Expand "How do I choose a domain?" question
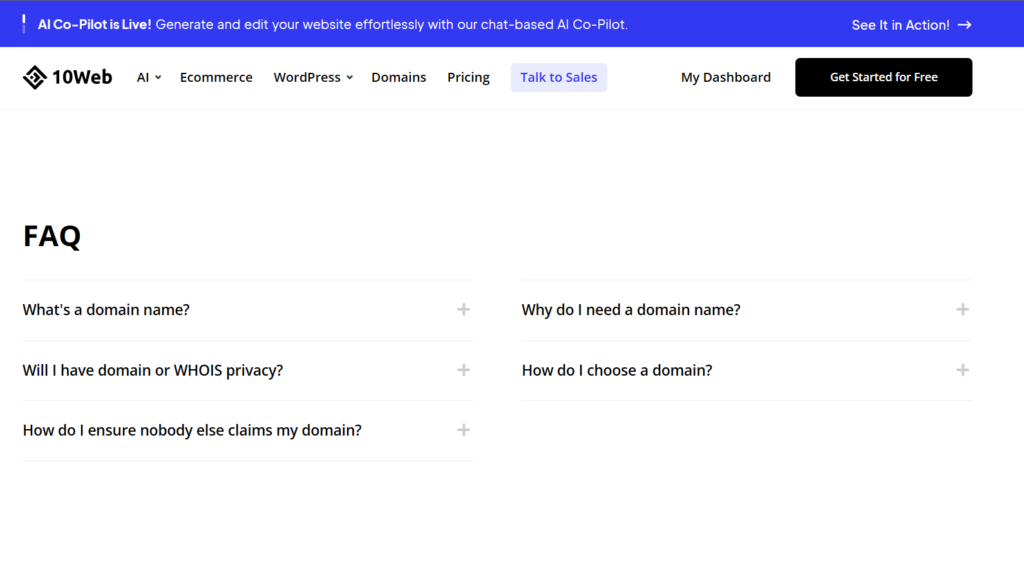The width and height of the screenshot is (1024, 578). tap(616, 370)
